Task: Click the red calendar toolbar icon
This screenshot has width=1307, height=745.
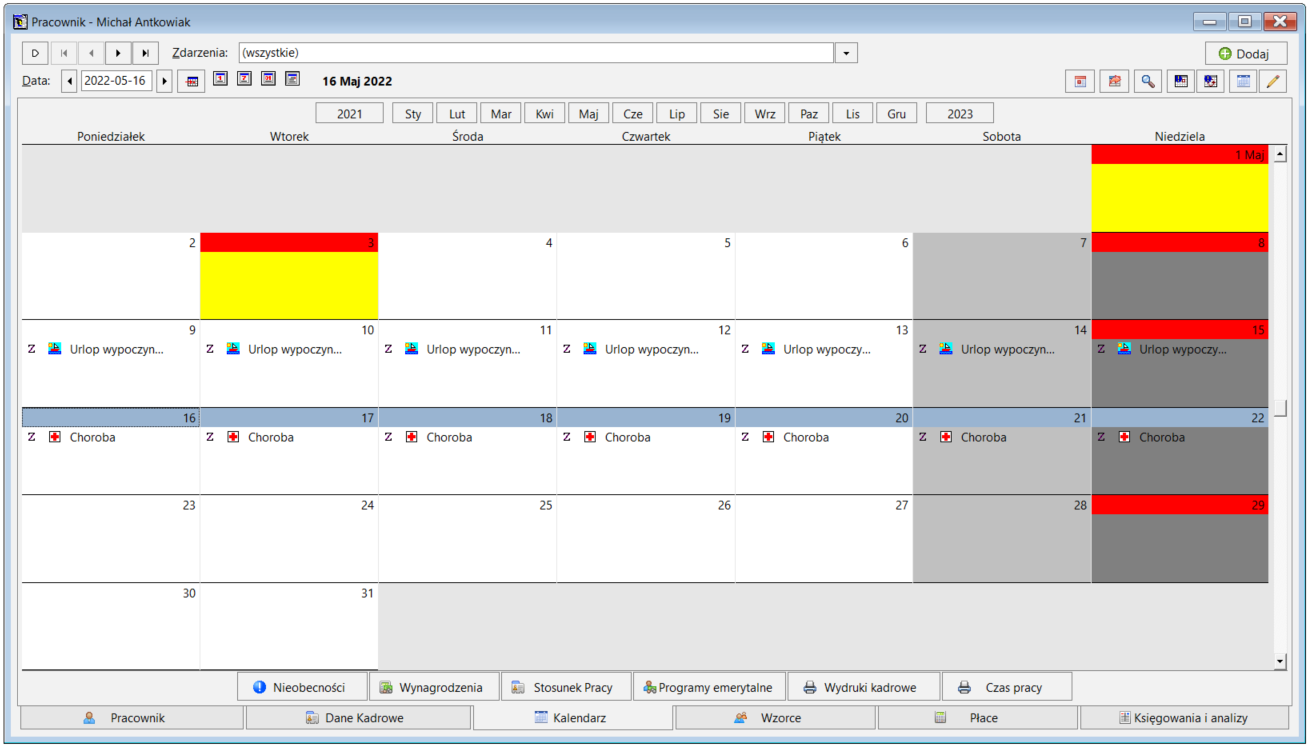Action: (1080, 82)
